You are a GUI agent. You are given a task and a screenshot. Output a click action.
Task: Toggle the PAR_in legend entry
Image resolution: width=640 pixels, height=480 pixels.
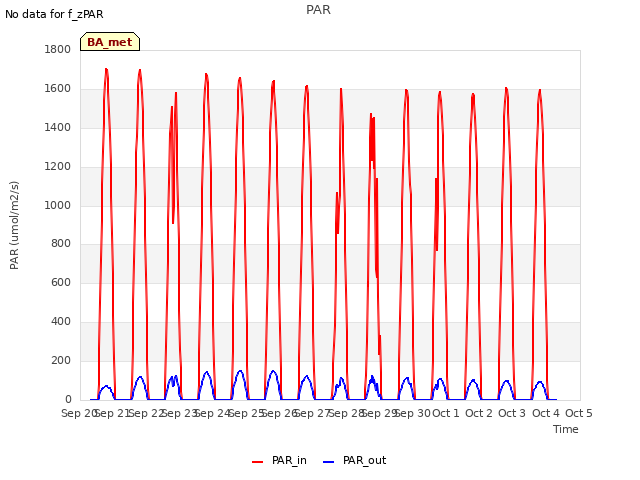click(x=279, y=460)
